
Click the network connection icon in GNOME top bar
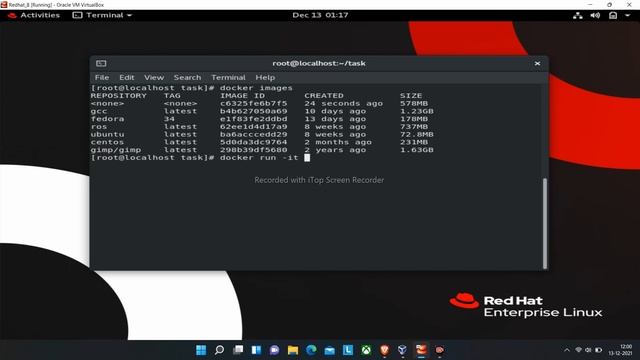(578, 16)
